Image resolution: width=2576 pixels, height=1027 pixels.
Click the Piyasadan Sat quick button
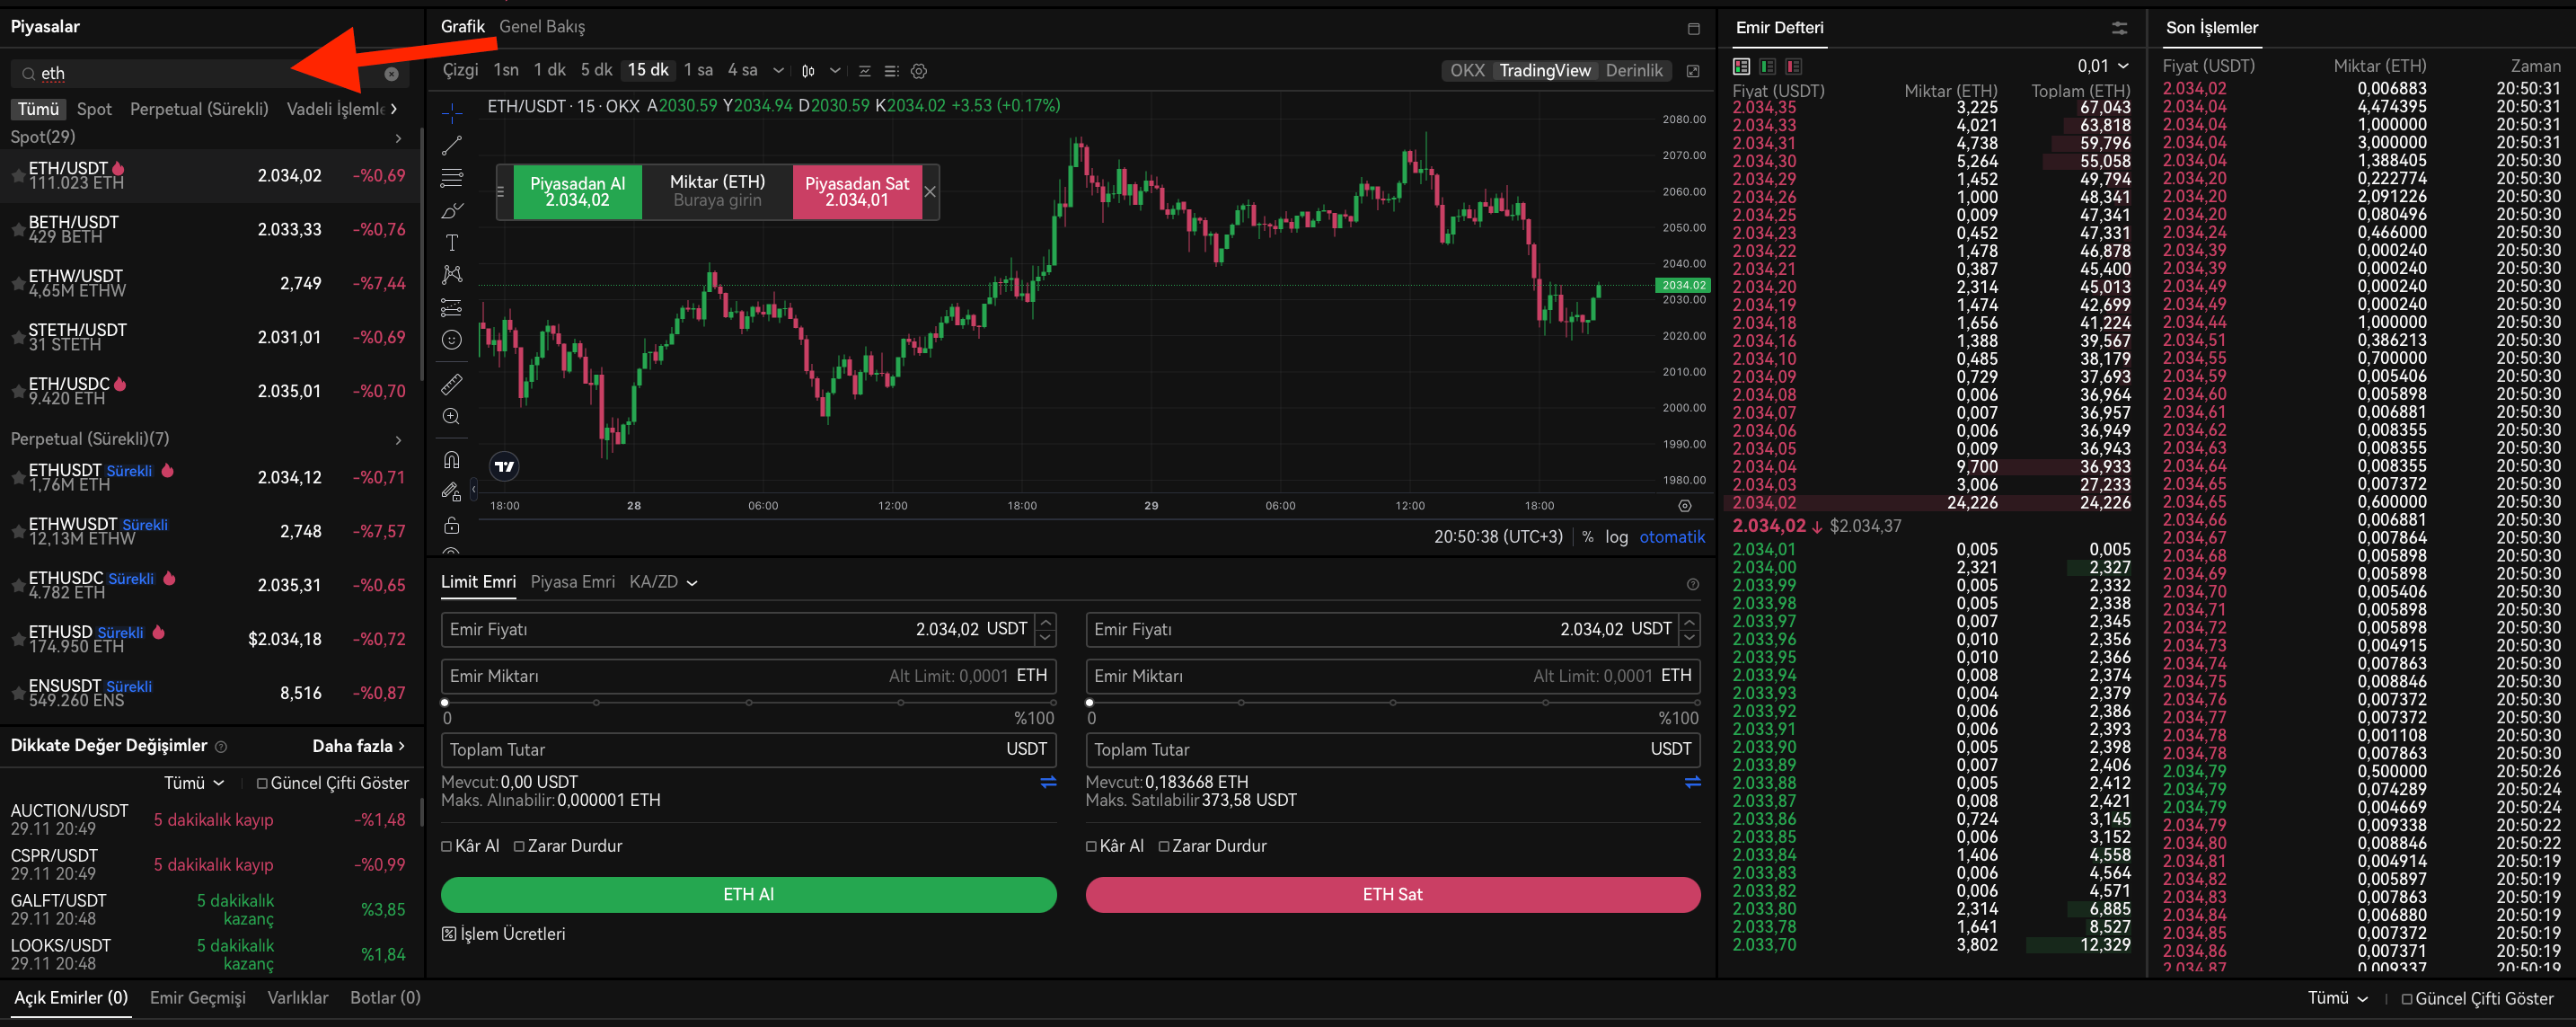pos(856,191)
